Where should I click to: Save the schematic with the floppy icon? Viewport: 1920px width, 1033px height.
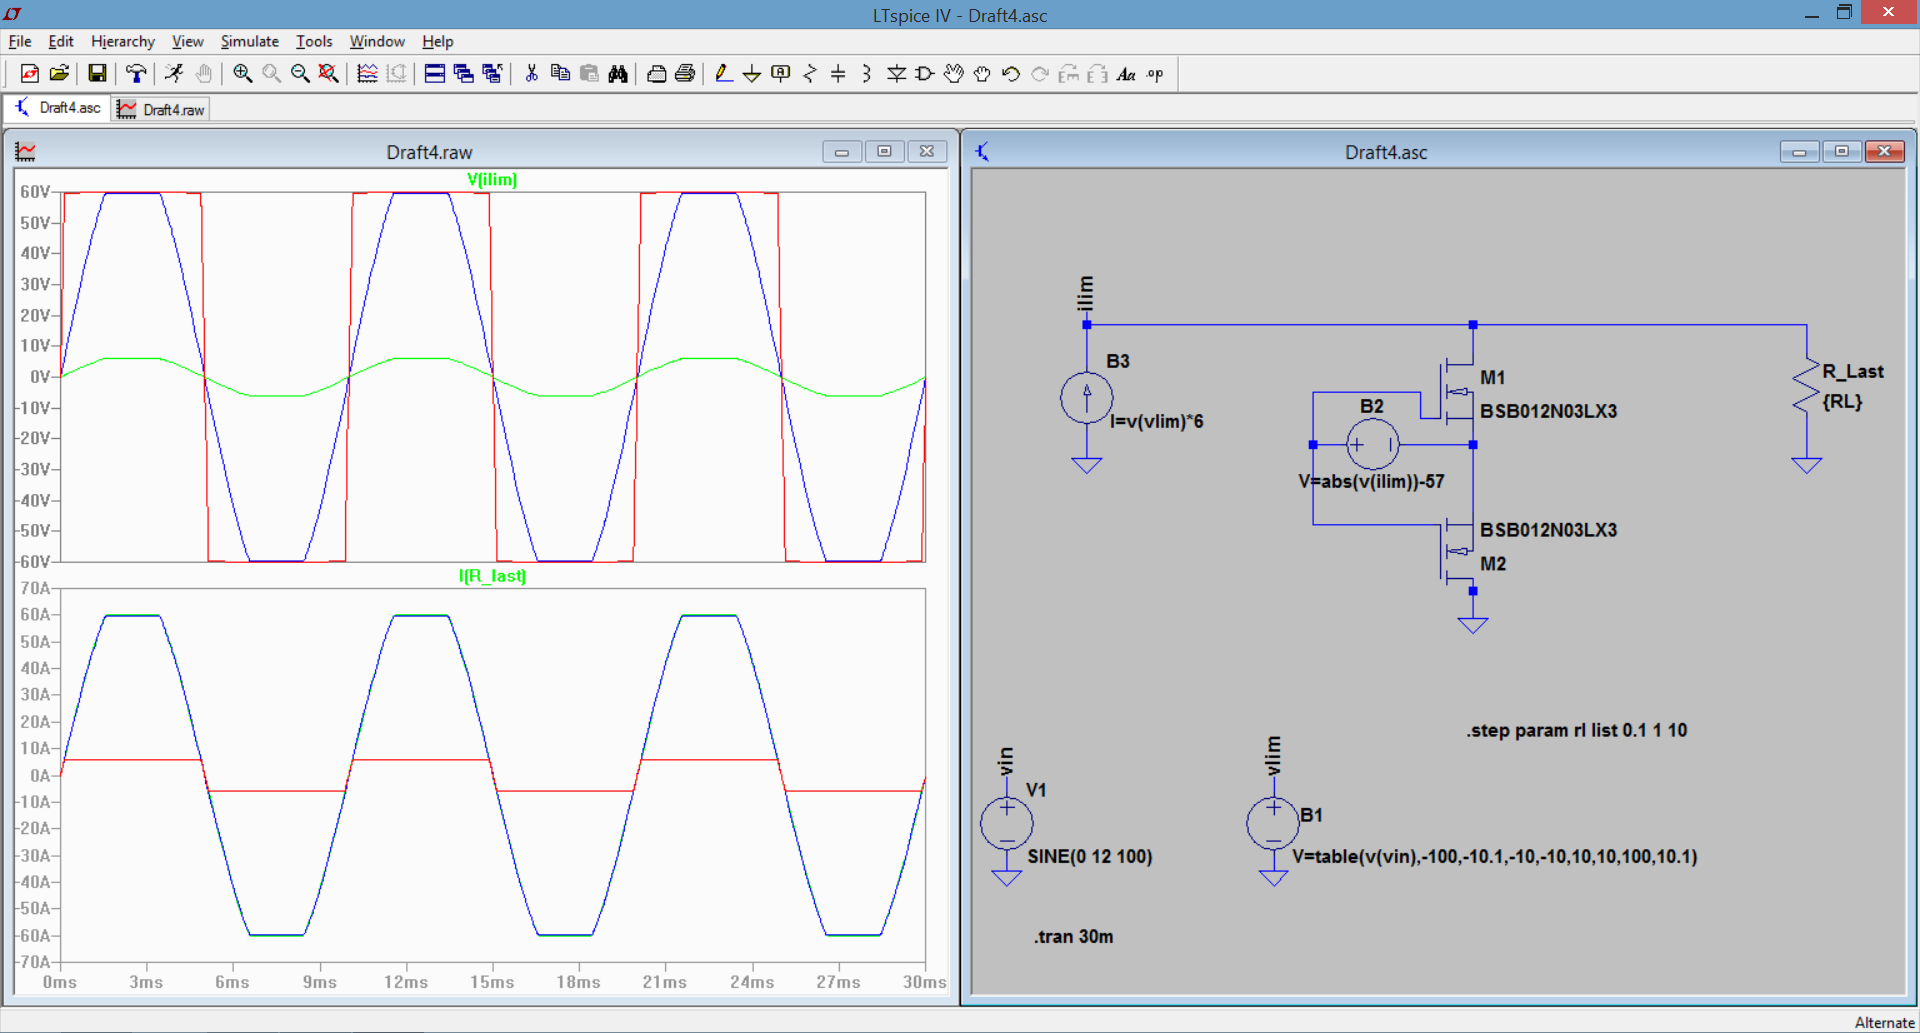pyautogui.click(x=97, y=73)
